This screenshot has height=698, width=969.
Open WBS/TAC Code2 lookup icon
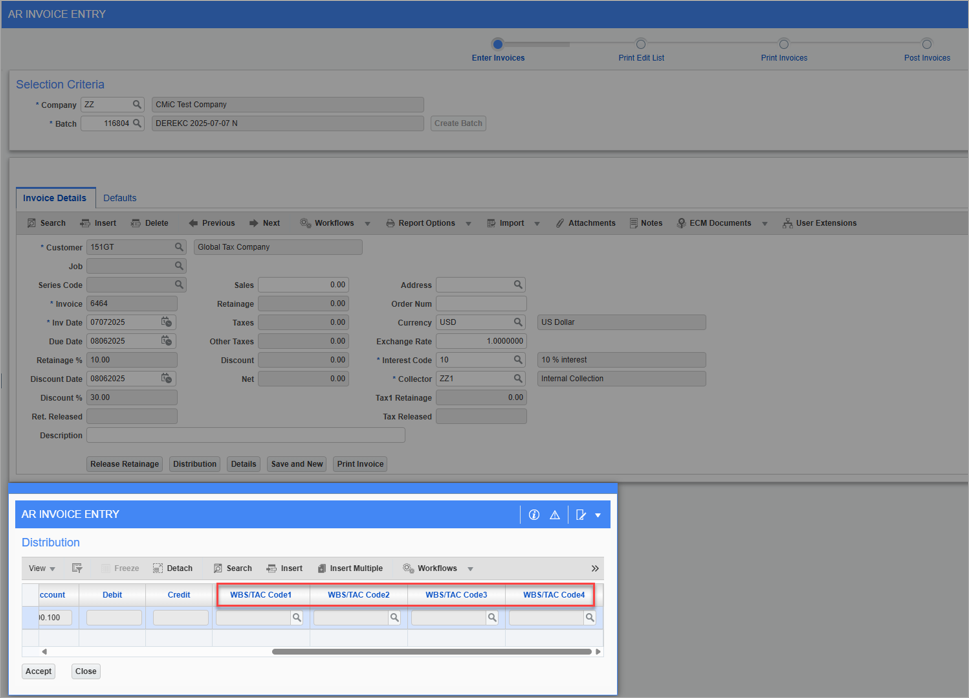pos(394,618)
